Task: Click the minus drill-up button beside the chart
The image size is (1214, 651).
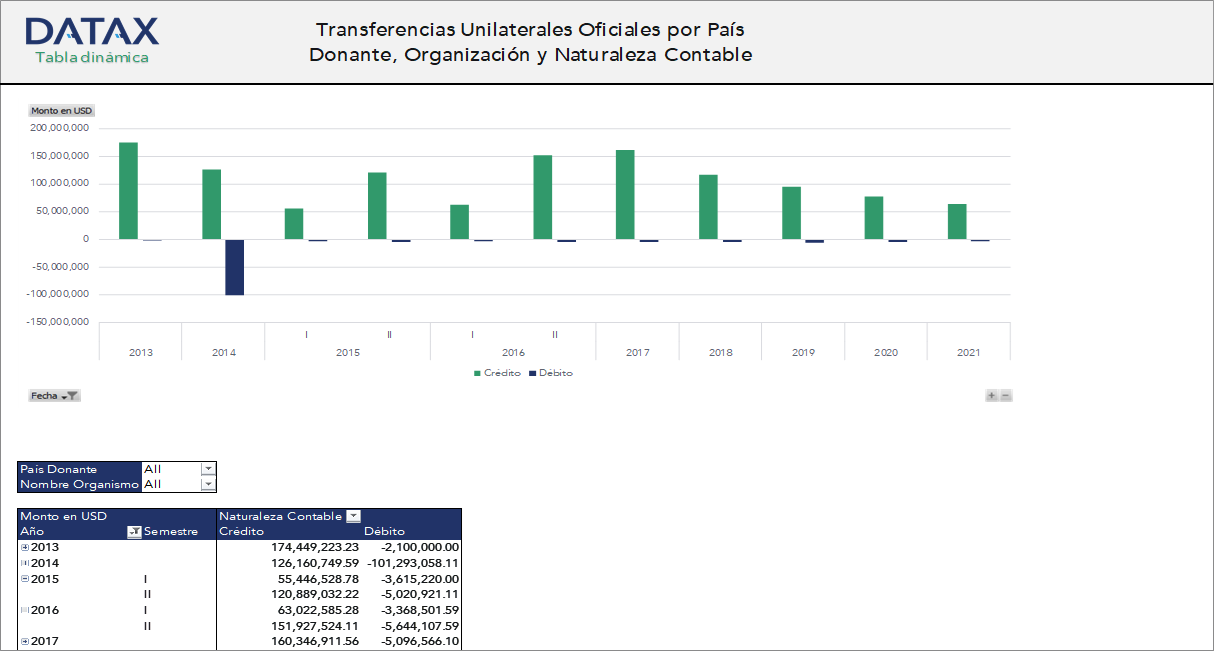Action: 1006,395
